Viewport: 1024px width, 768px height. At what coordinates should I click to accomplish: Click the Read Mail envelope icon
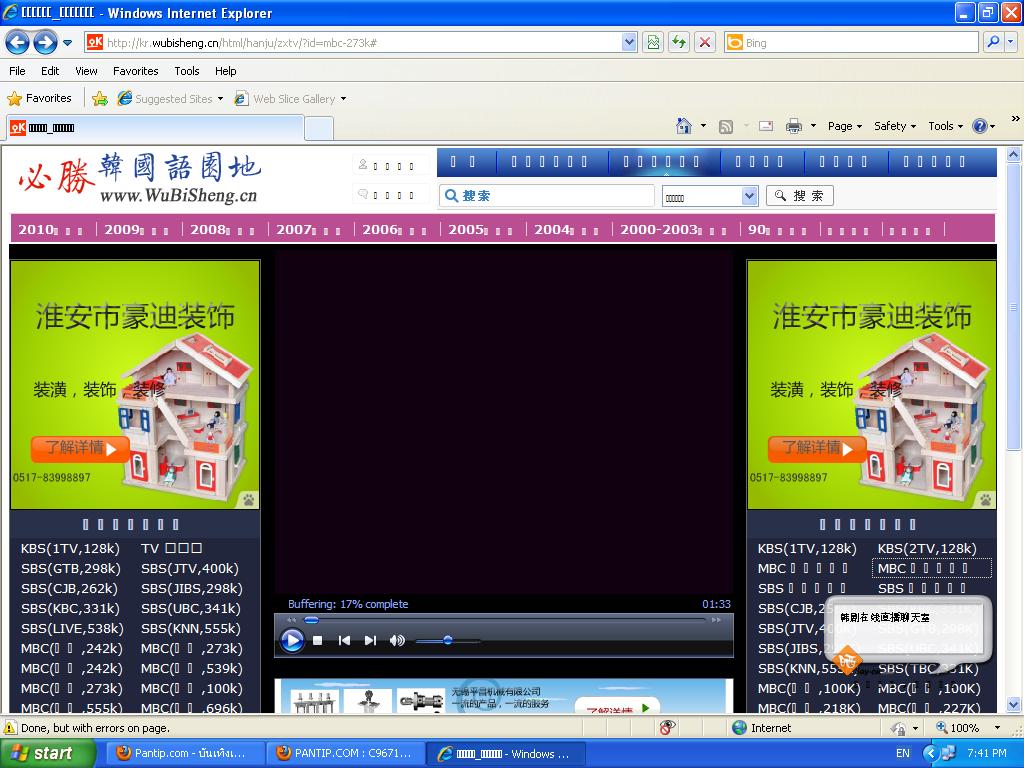pyautogui.click(x=766, y=126)
